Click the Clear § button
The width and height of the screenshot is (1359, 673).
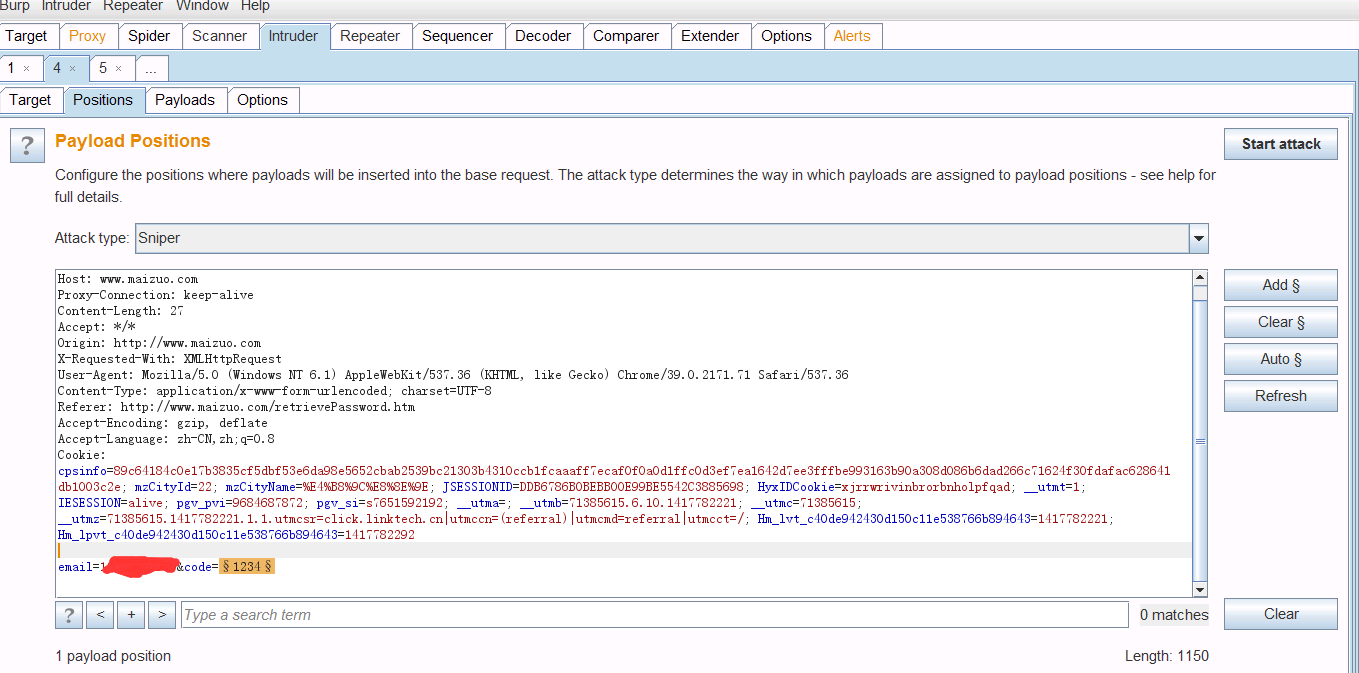pos(1281,322)
